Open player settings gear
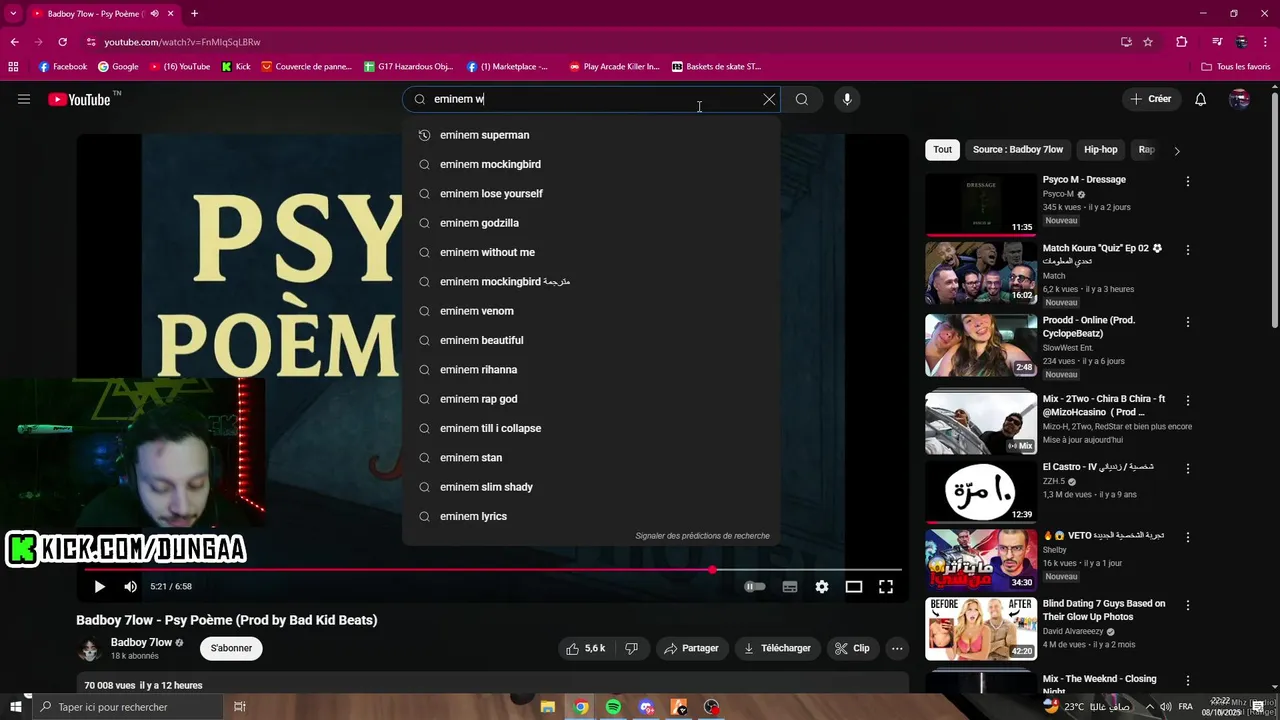The height and width of the screenshot is (720, 1280). click(x=822, y=587)
